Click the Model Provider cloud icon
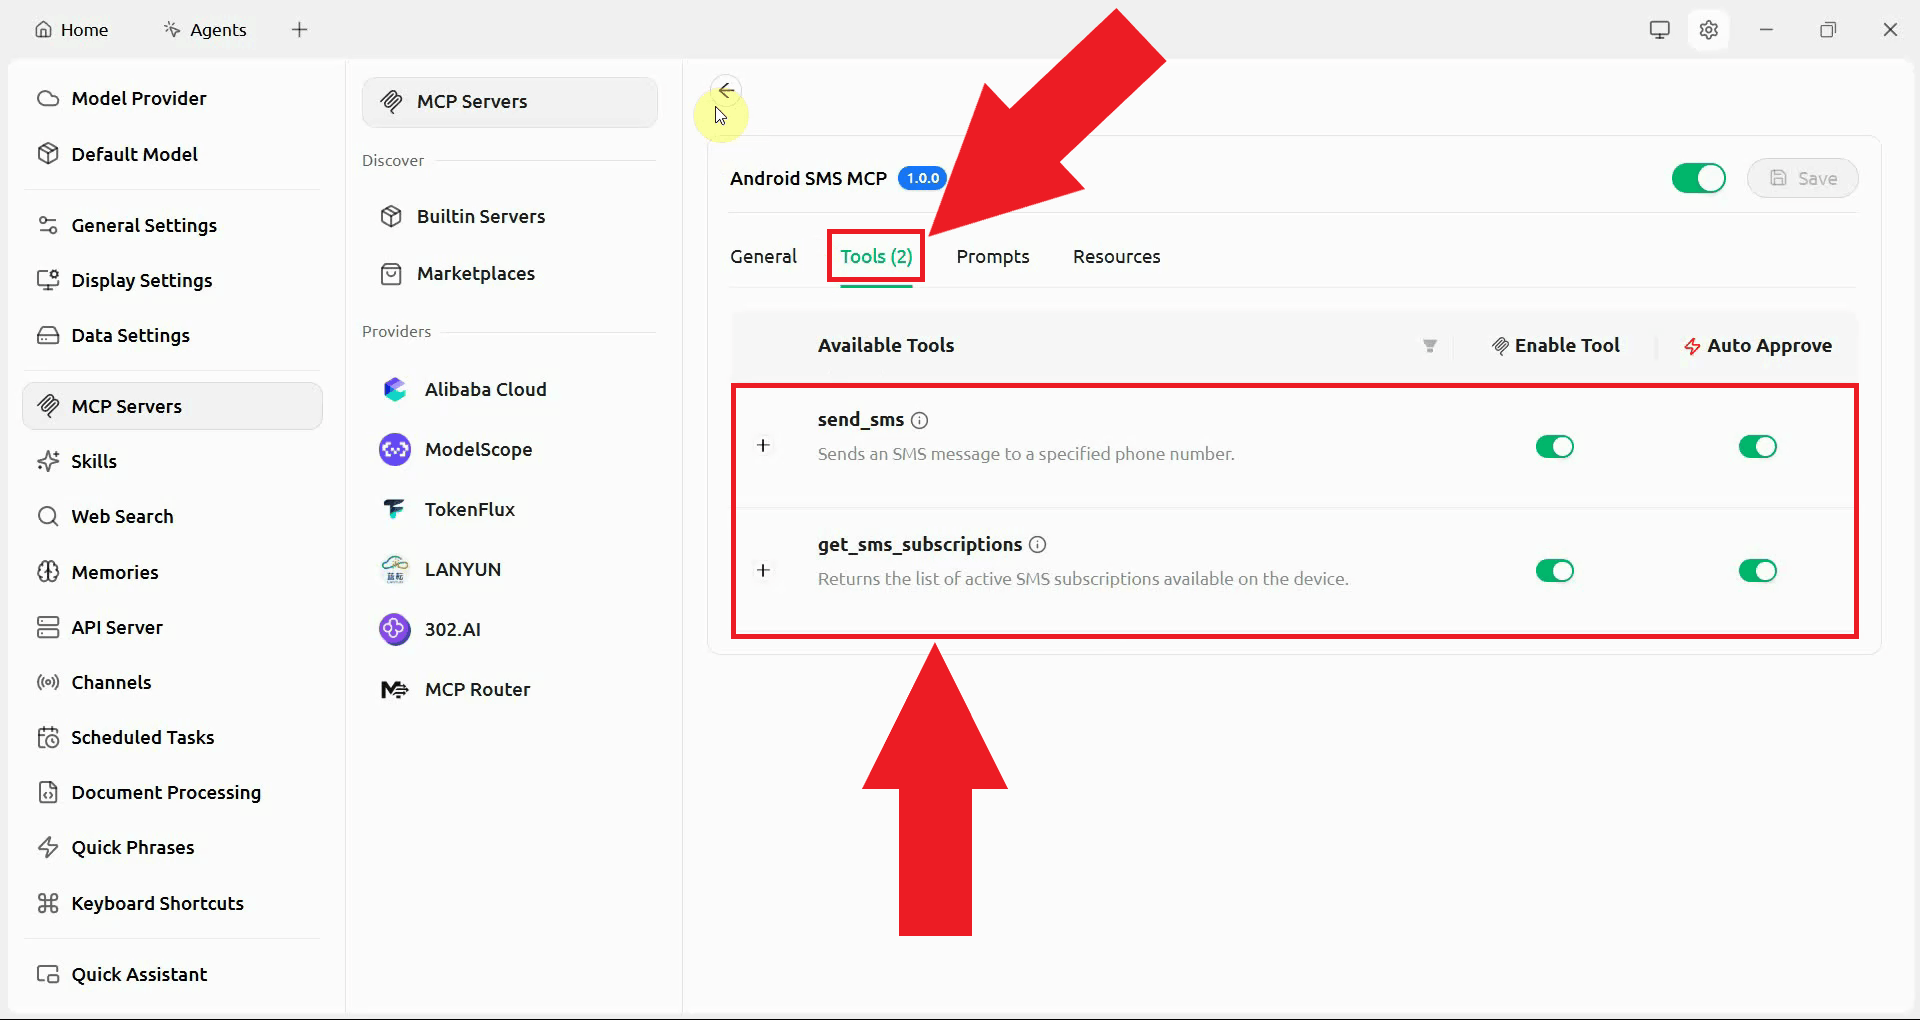The image size is (1920, 1020). (x=48, y=98)
